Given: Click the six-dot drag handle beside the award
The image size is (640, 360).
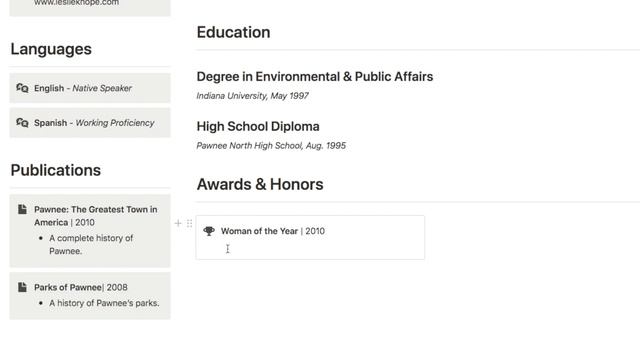Looking at the screenshot, I should tap(189, 223).
